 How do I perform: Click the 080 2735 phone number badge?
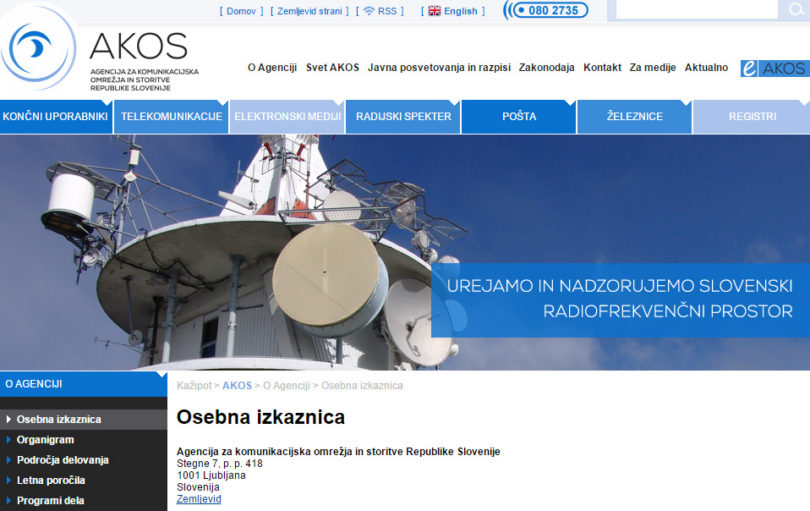pyautogui.click(x=546, y=11)
